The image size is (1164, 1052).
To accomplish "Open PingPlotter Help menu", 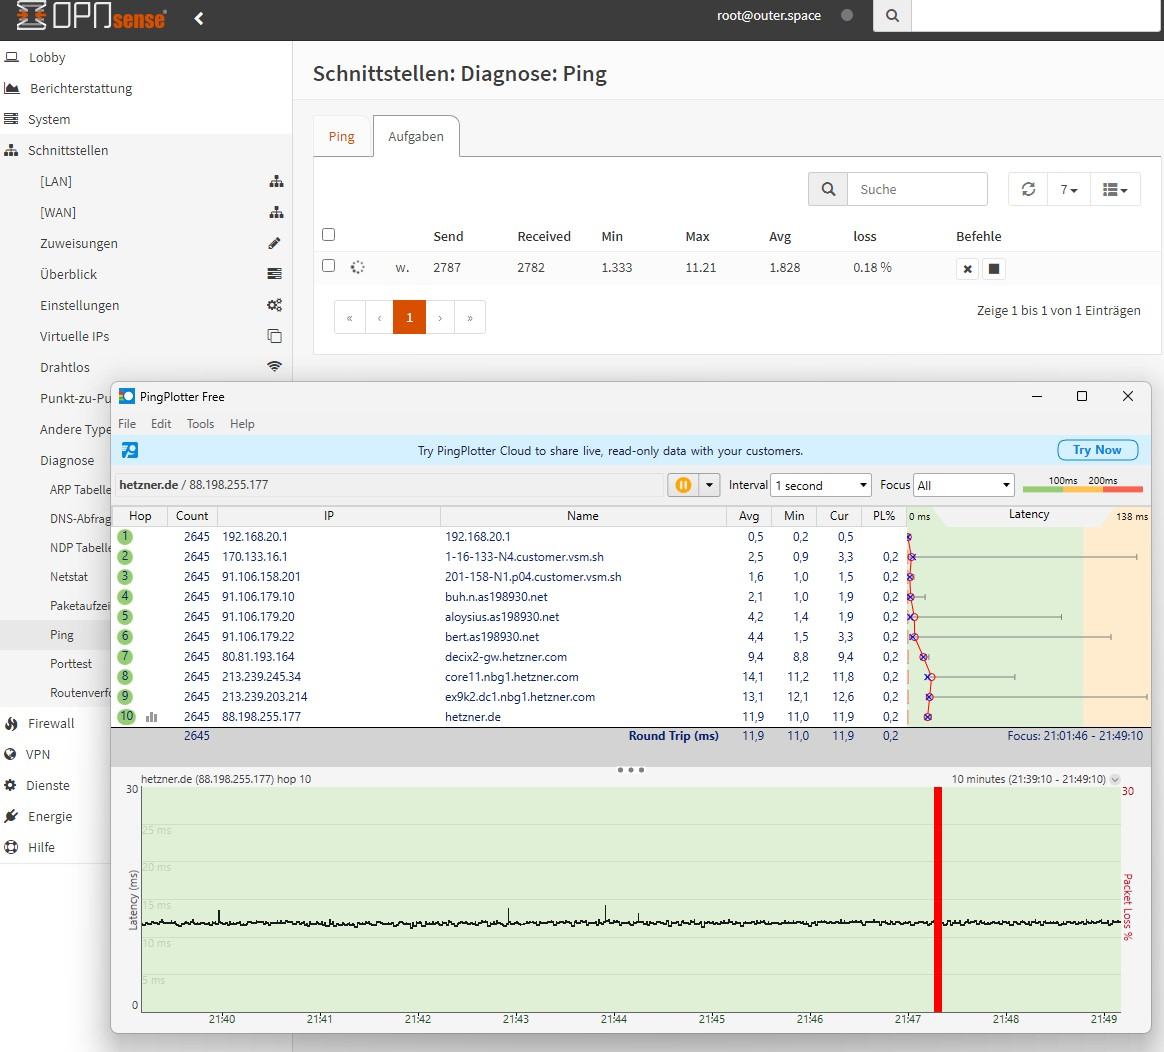I will tap(242, 424).
